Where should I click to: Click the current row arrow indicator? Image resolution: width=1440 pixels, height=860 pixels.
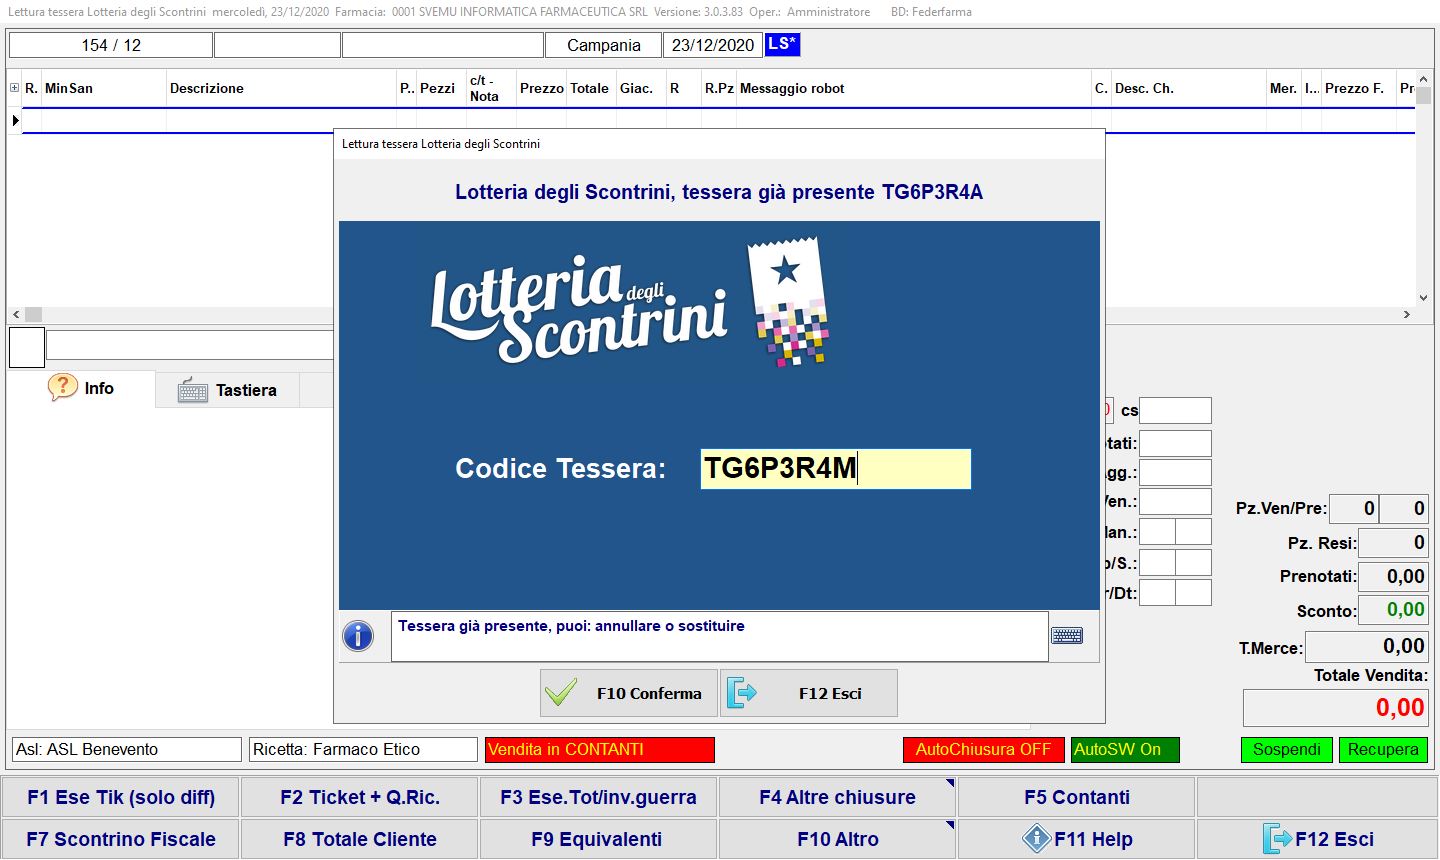coord(15,120)
